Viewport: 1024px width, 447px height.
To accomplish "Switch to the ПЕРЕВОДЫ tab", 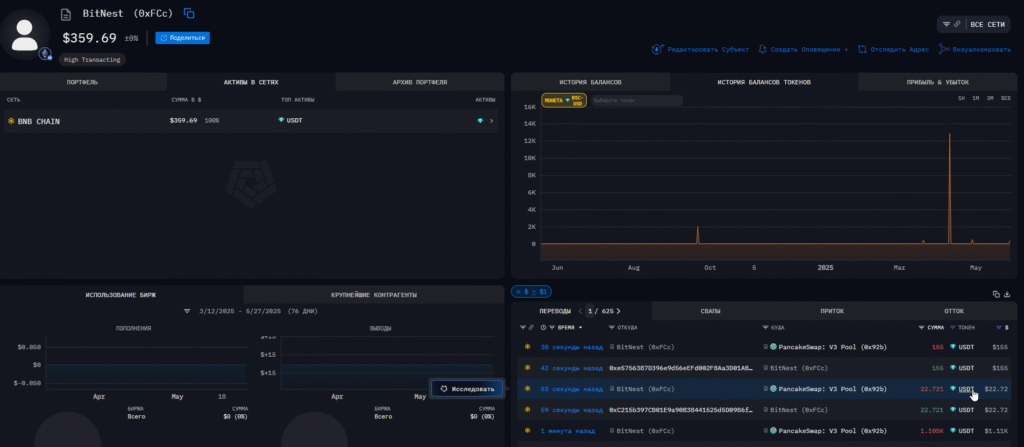I will pos(556,311).
